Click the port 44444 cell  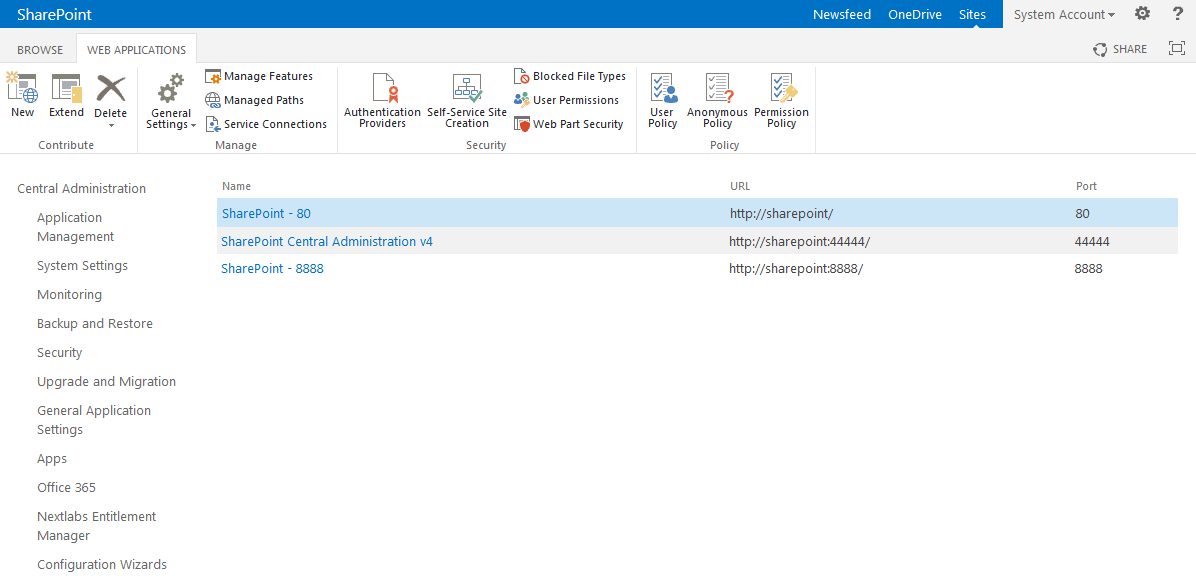[1092, 242]
